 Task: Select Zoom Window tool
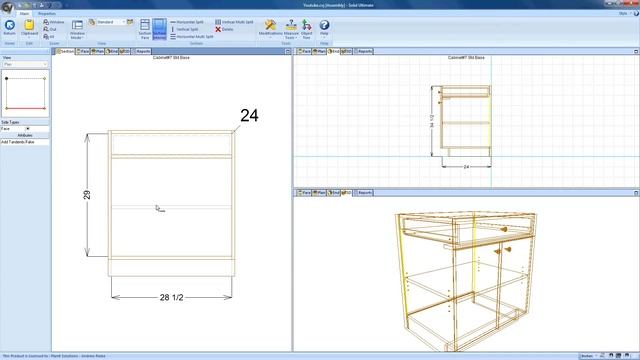pos(54,22)
